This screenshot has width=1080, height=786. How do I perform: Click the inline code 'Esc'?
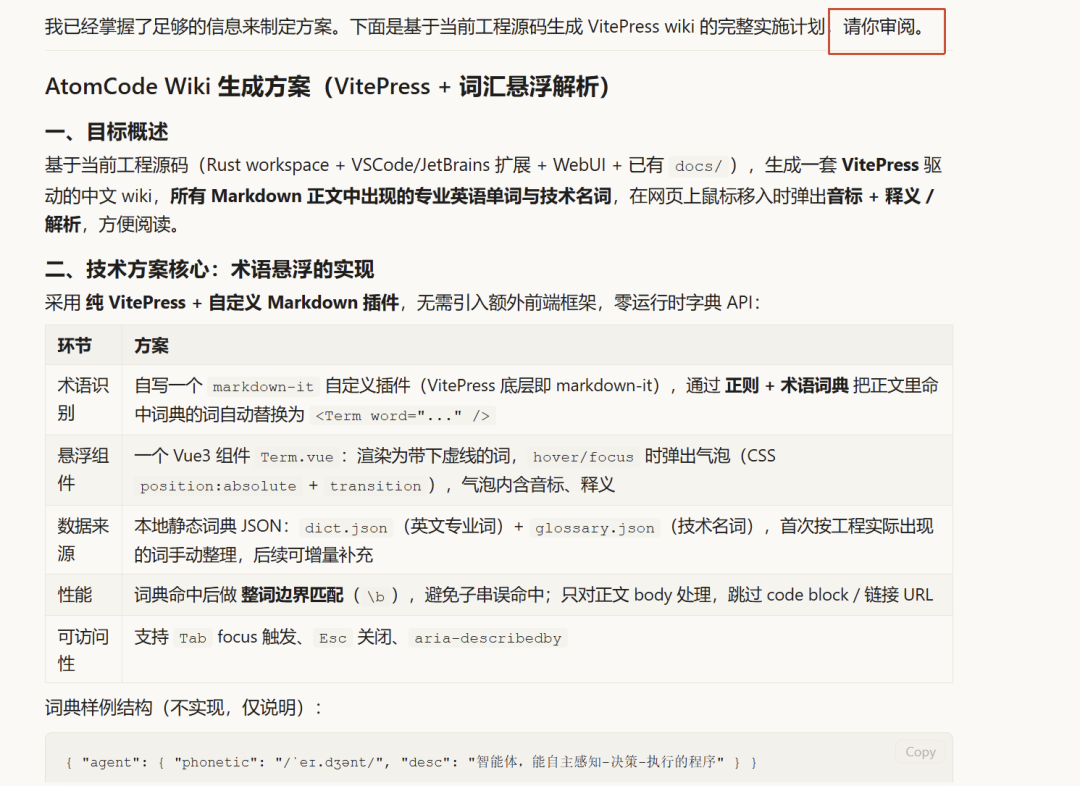(x=333, y=638)
